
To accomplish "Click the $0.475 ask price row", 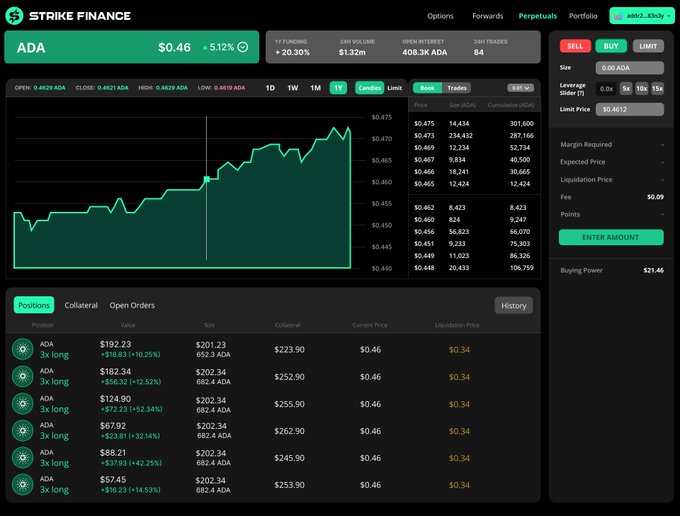I will click(x=474, y=124).
